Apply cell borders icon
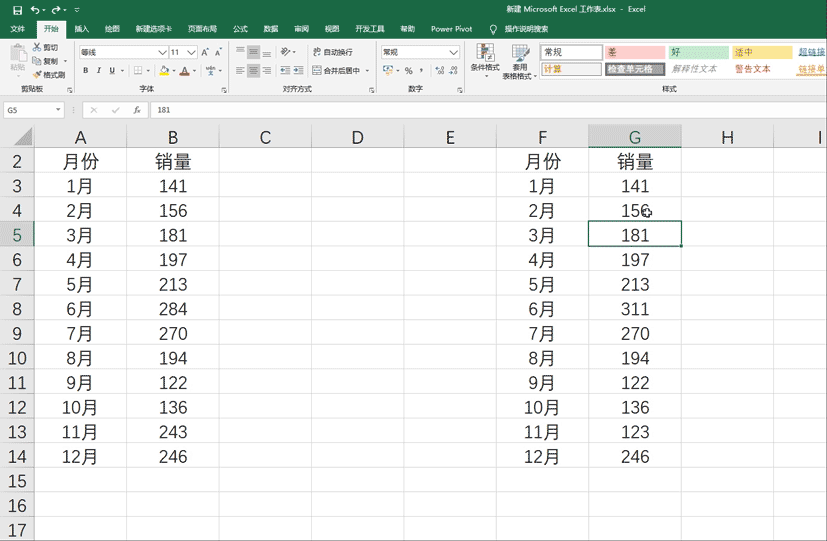 (x=138, y=70)
